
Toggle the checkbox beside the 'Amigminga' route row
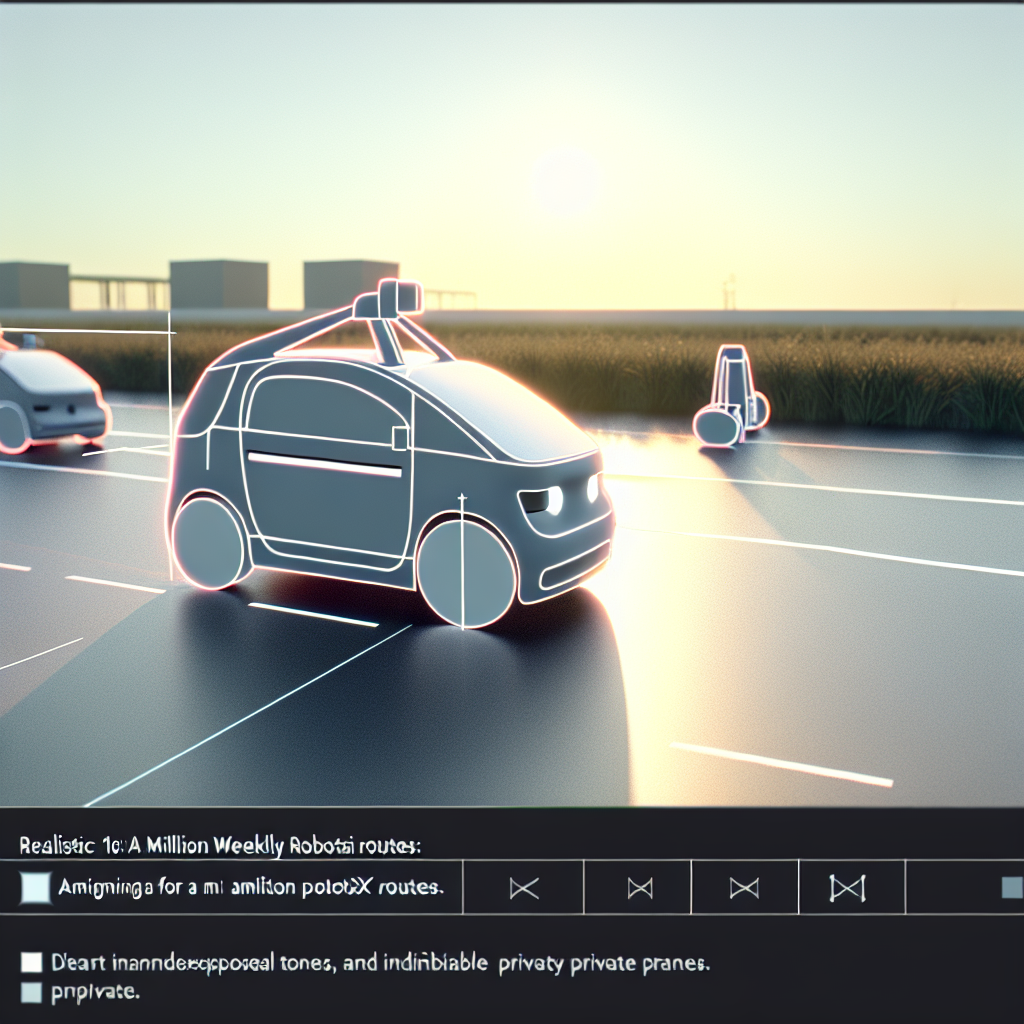[x=35, y=887]
